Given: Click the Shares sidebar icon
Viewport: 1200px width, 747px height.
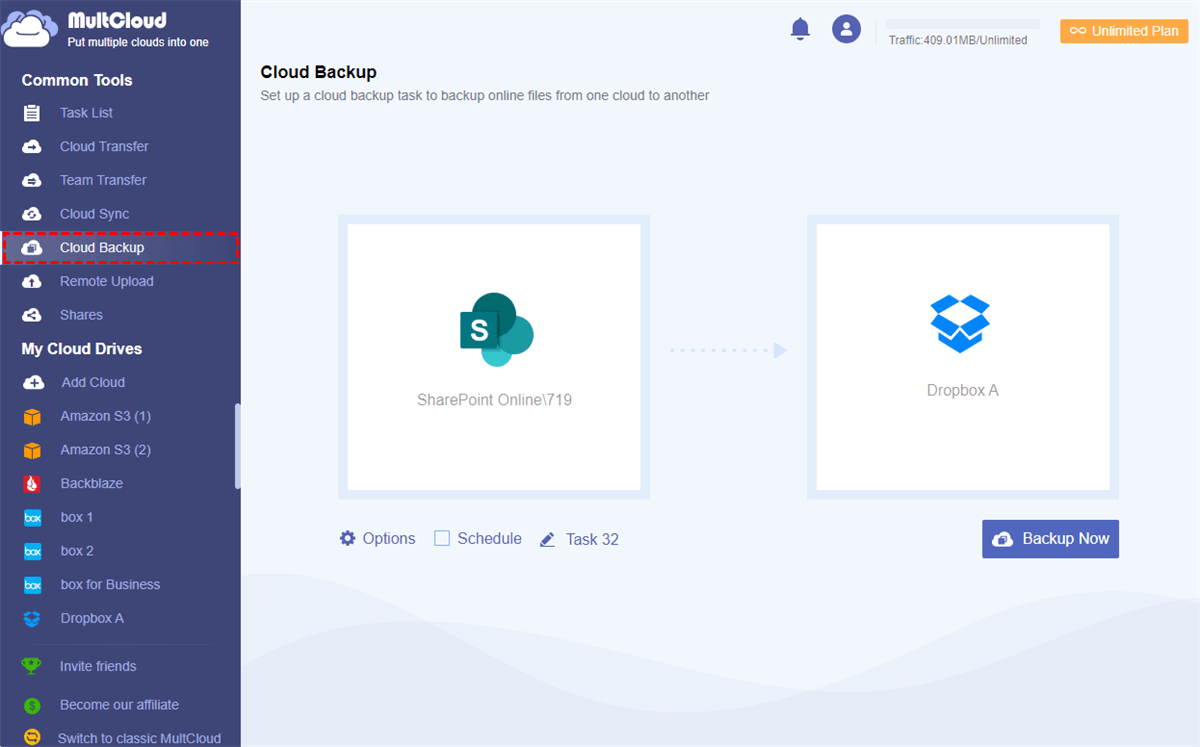Looking at the screenshot, I should pyautogui.click(x=32, y=315).
